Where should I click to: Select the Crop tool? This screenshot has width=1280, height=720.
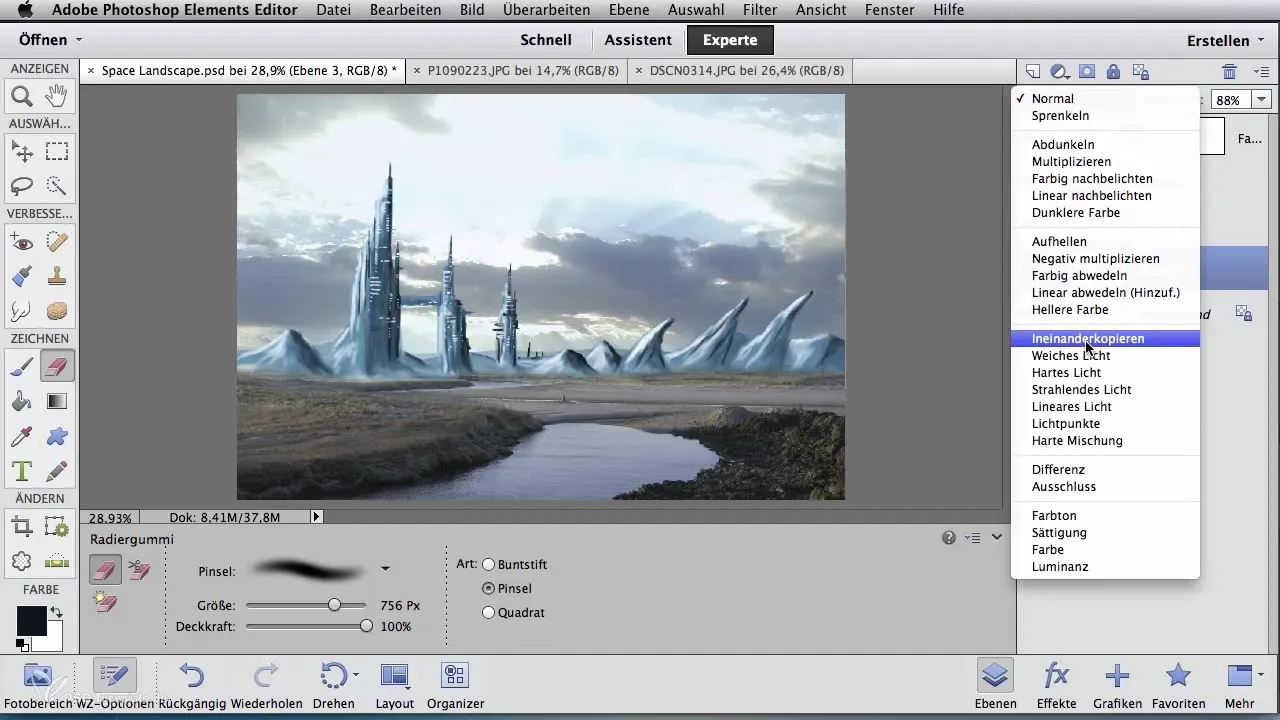22,526
